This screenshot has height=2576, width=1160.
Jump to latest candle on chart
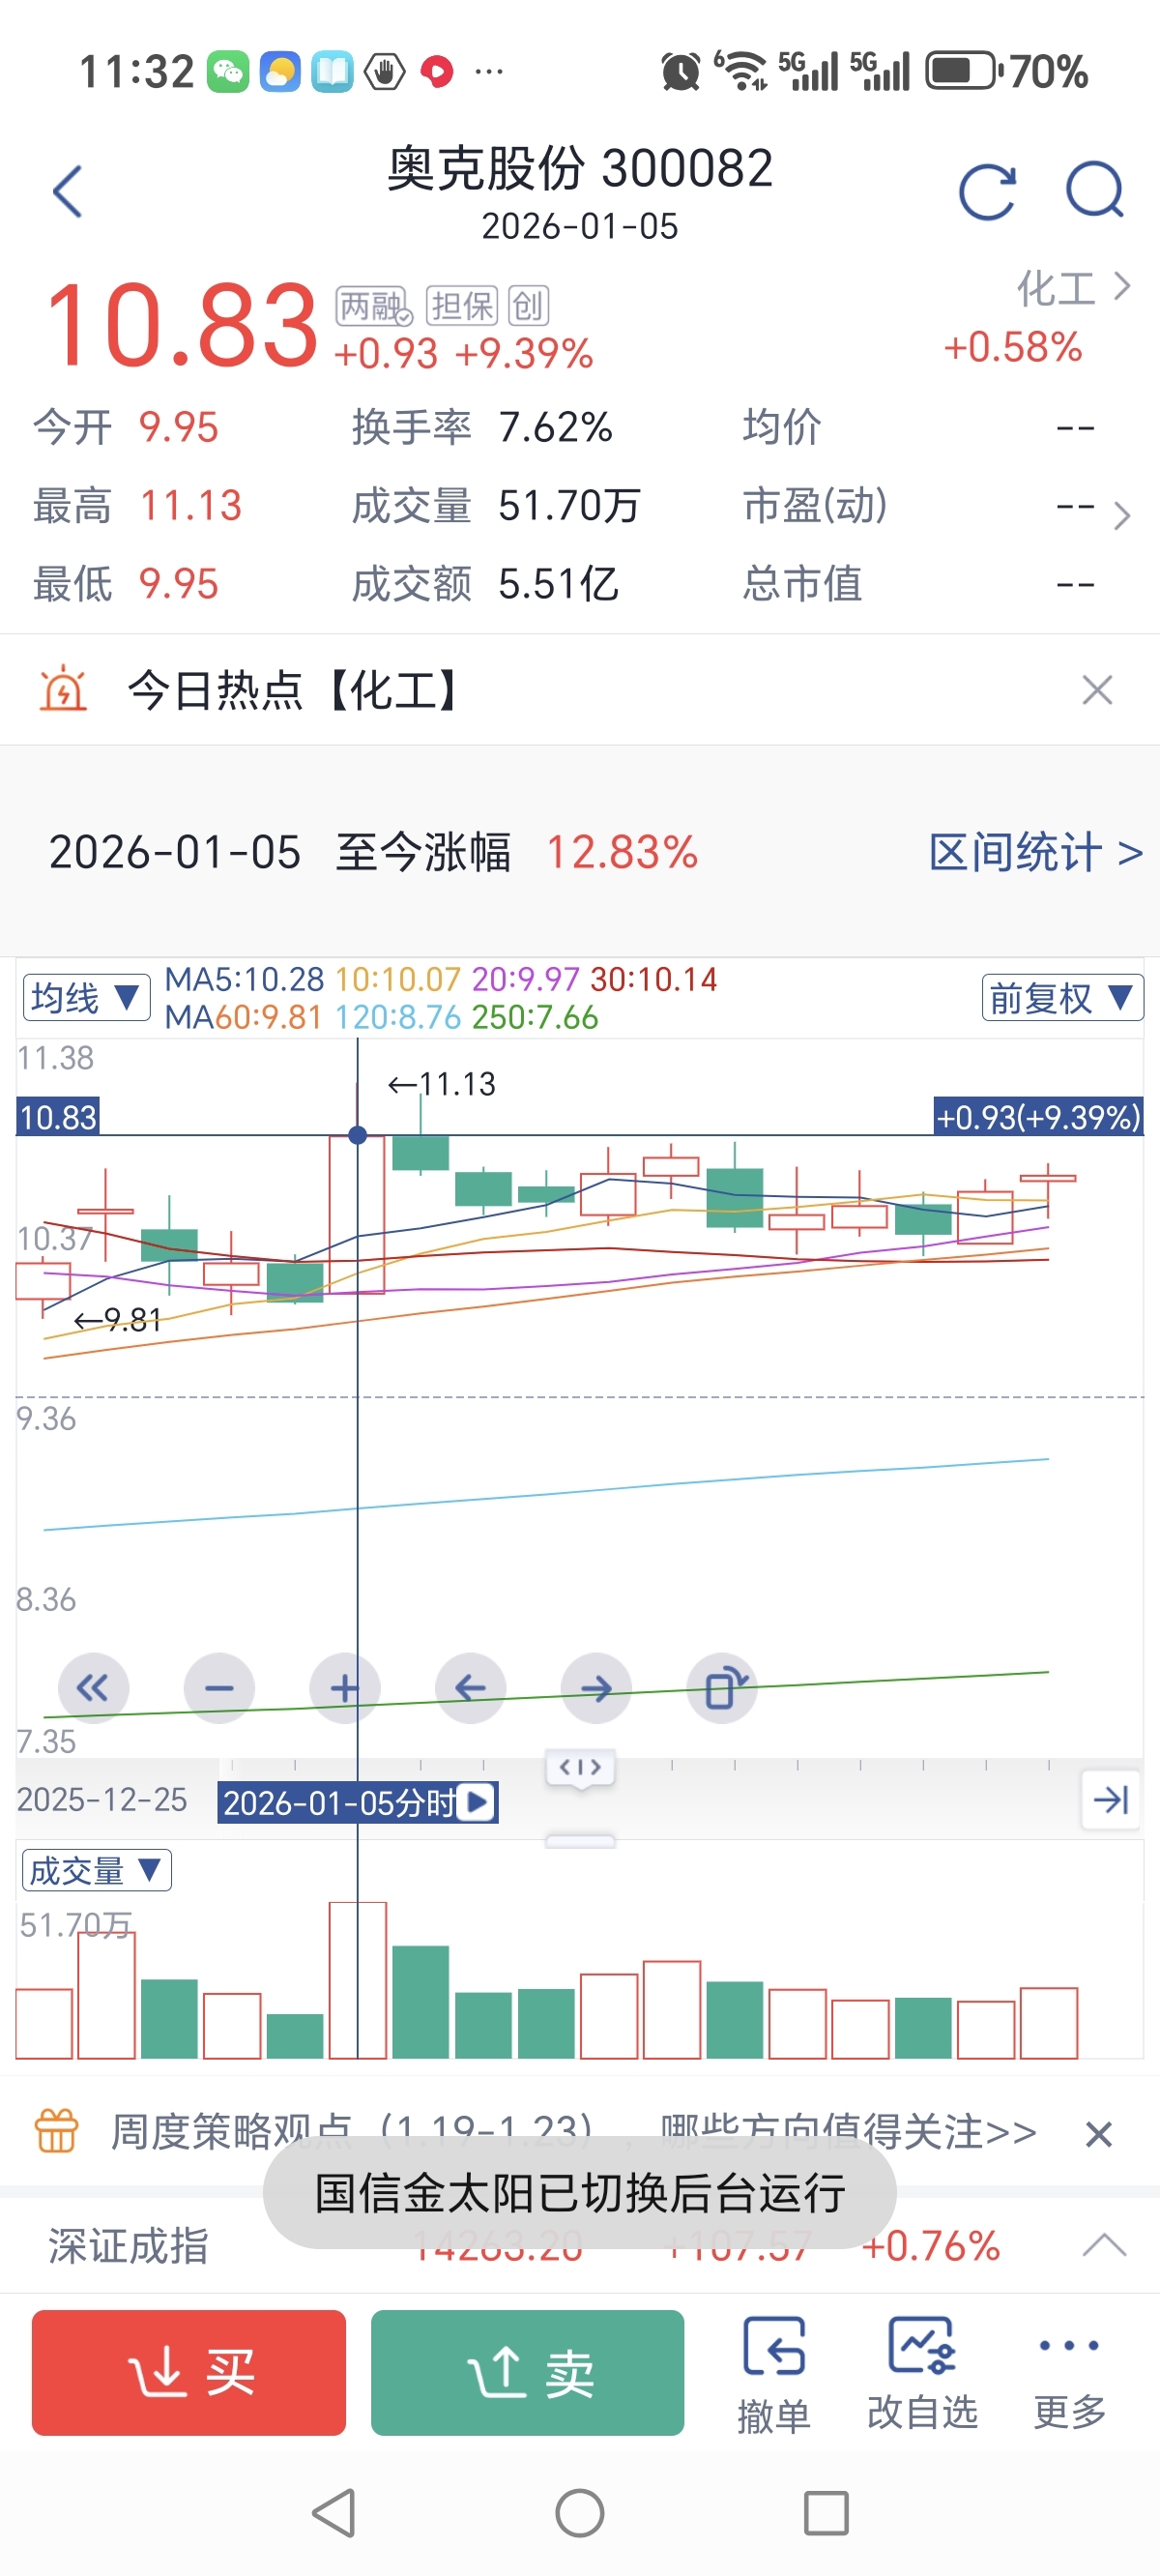1110,1800
